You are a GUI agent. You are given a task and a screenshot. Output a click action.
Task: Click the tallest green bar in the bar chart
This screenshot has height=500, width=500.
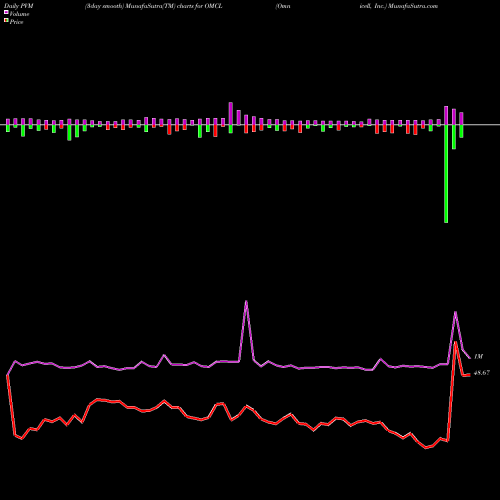(446, 174)
